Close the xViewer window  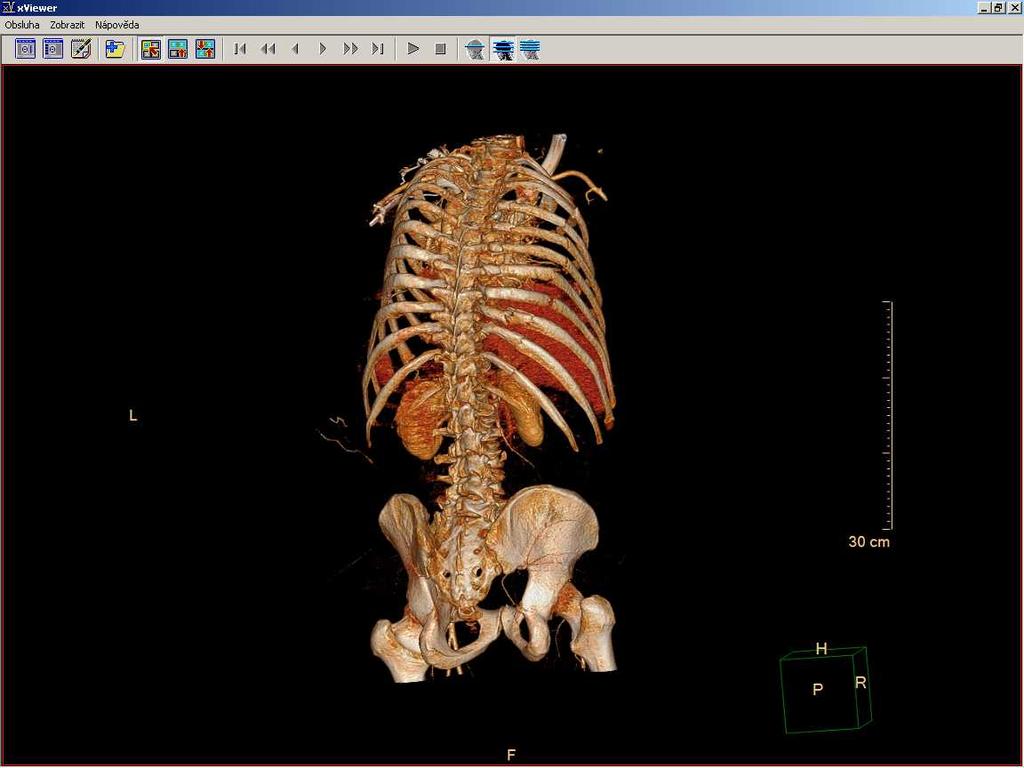[1015, 8]
